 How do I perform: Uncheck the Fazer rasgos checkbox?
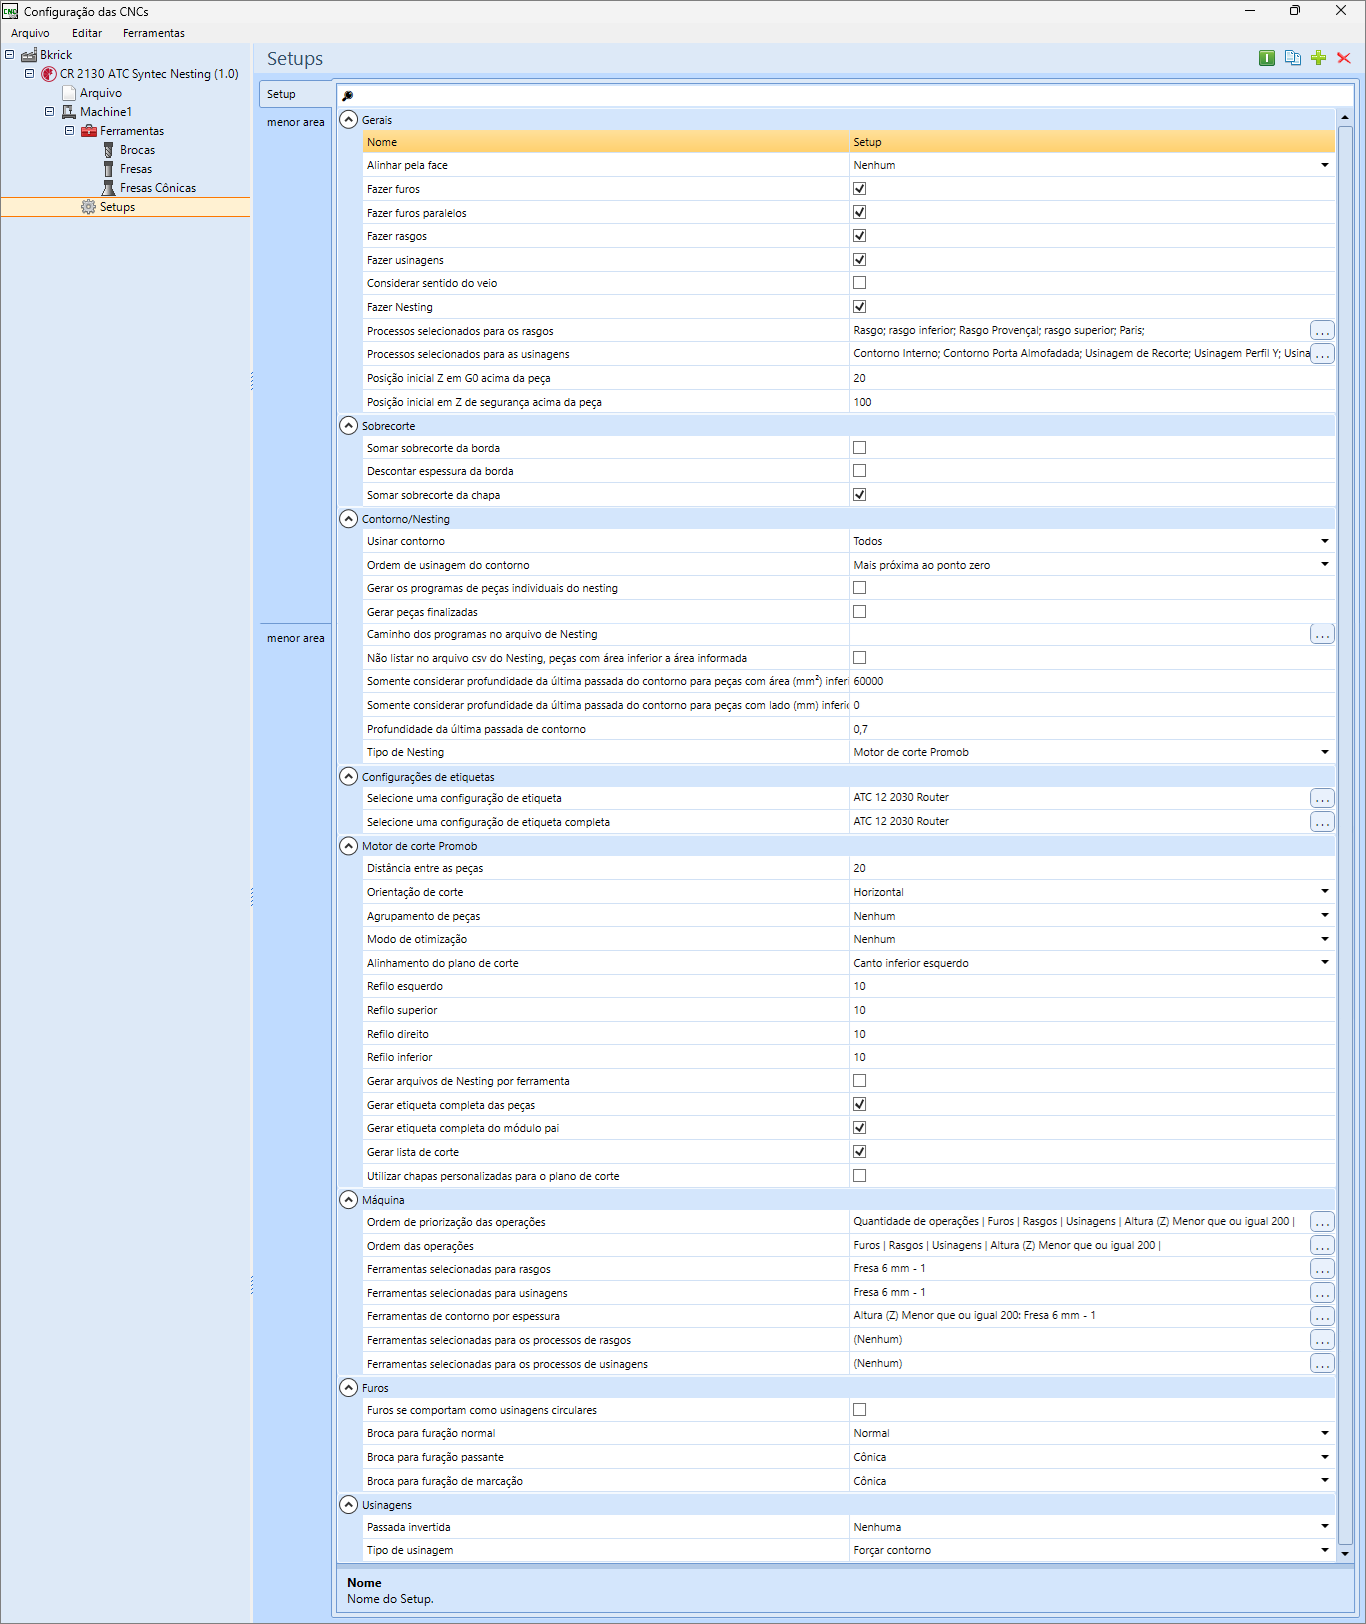click(x=859, y=236)
